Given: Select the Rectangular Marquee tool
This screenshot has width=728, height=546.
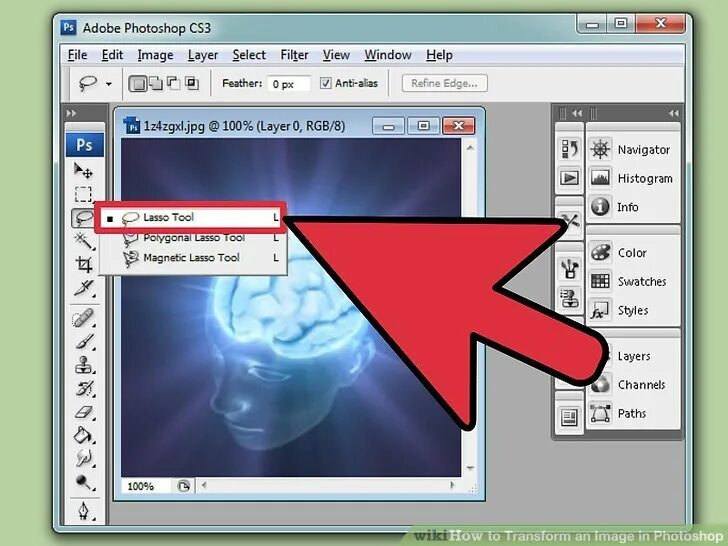Looking at the screenshot, I should coord(84,194).
